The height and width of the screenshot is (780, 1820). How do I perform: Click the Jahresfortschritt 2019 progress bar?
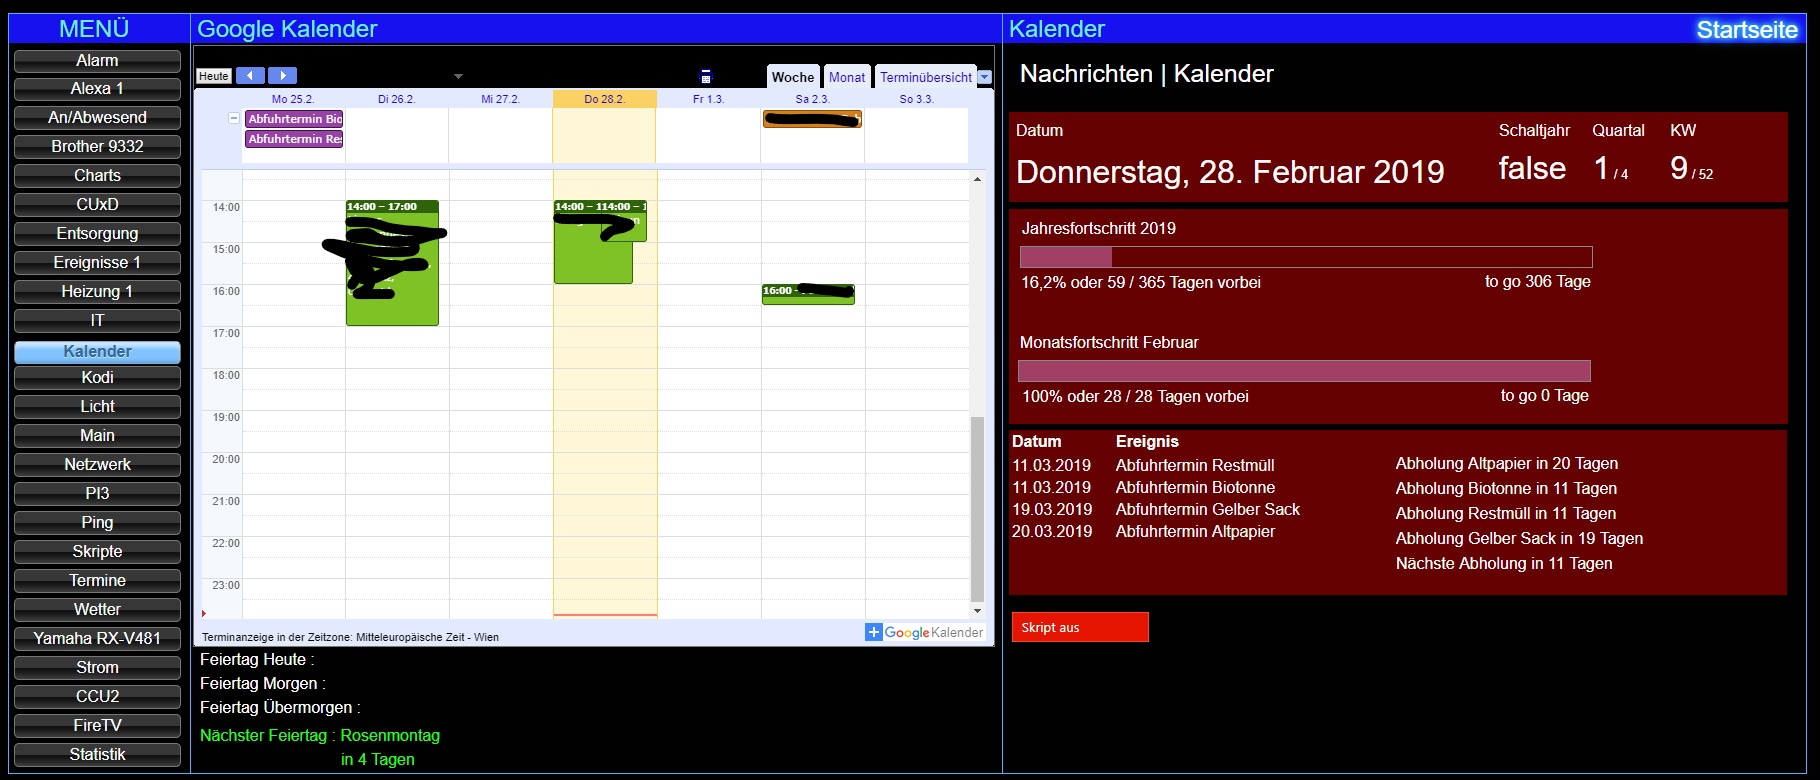point(1306,257)
